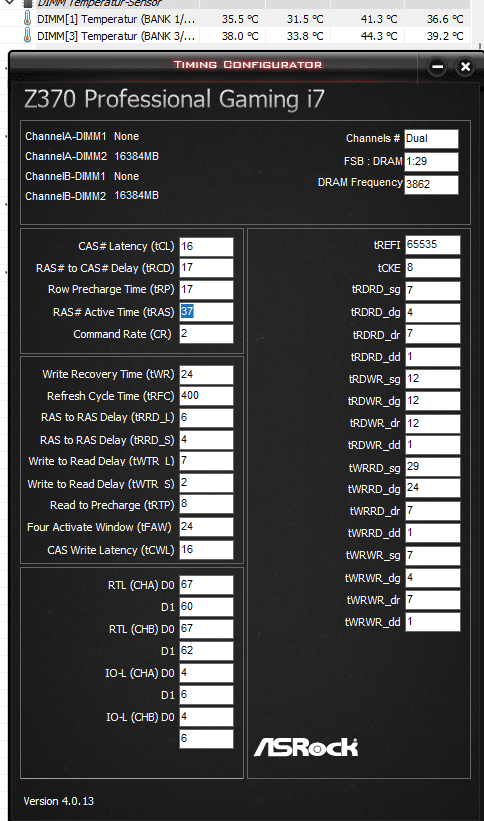Click the 35.5 °C value for DIMM[1]

click(x=240, y=19)
